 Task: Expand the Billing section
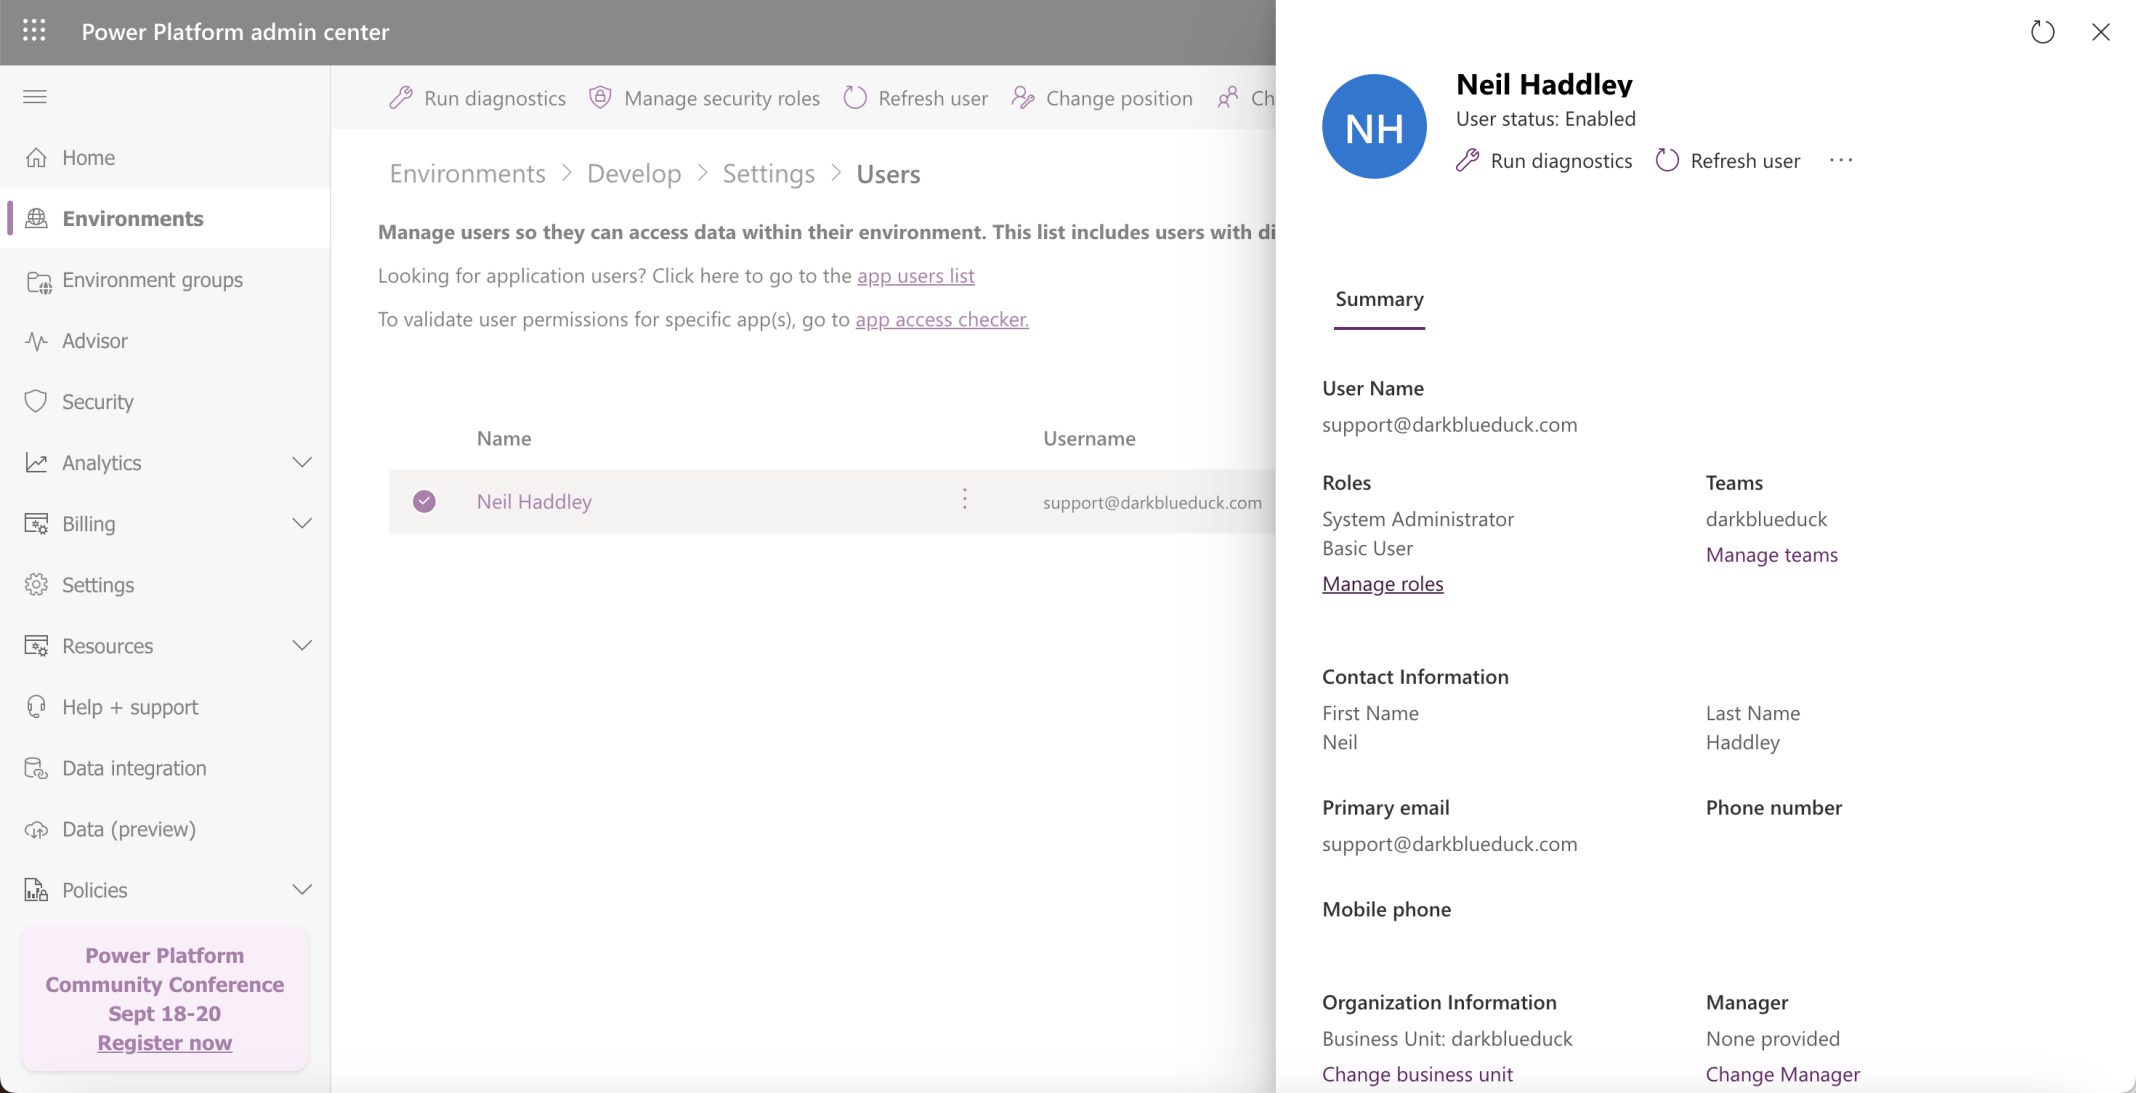(303, 523)
